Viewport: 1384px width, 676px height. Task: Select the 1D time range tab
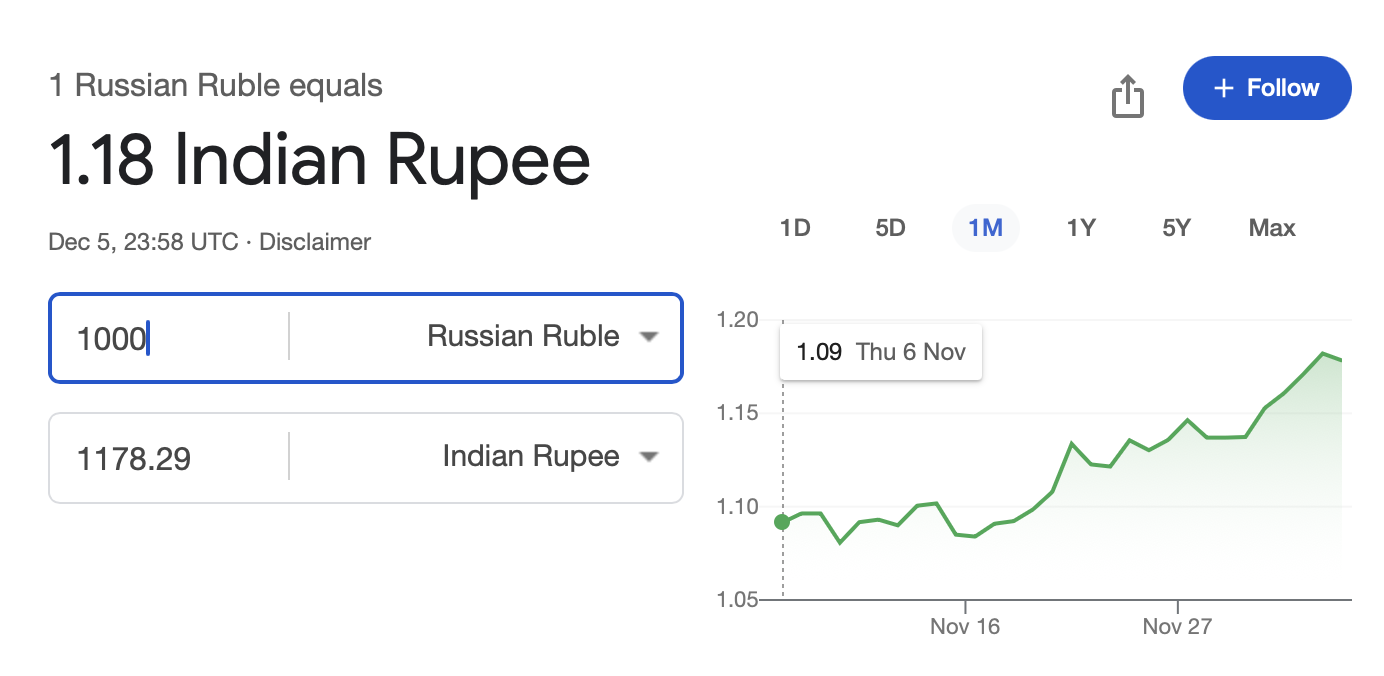pyautogui.click(x=795, y=228)
